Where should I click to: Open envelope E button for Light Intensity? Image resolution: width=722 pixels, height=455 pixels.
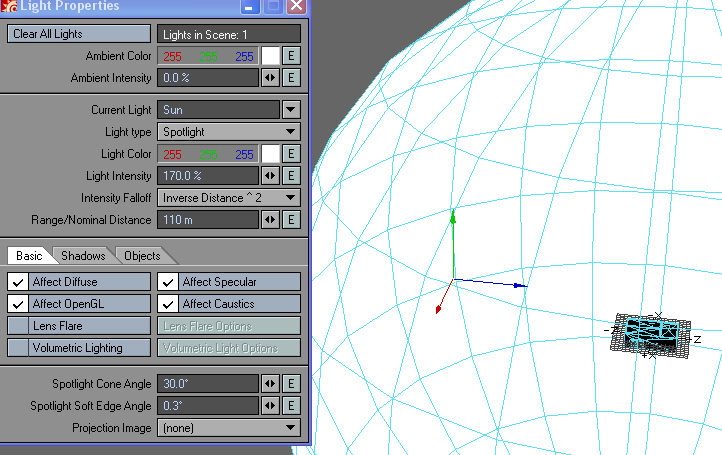coord(291,176)
